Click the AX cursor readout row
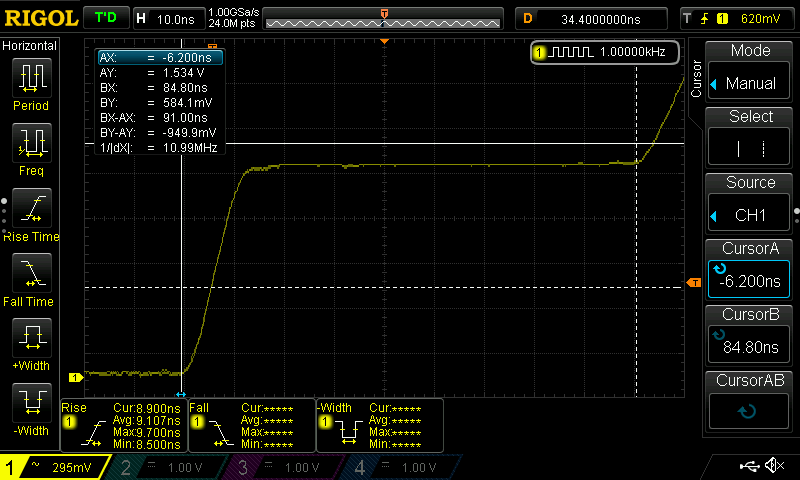The width and height of the screenshot is (800, 480). pyautogui.click(x=160, y=58)
